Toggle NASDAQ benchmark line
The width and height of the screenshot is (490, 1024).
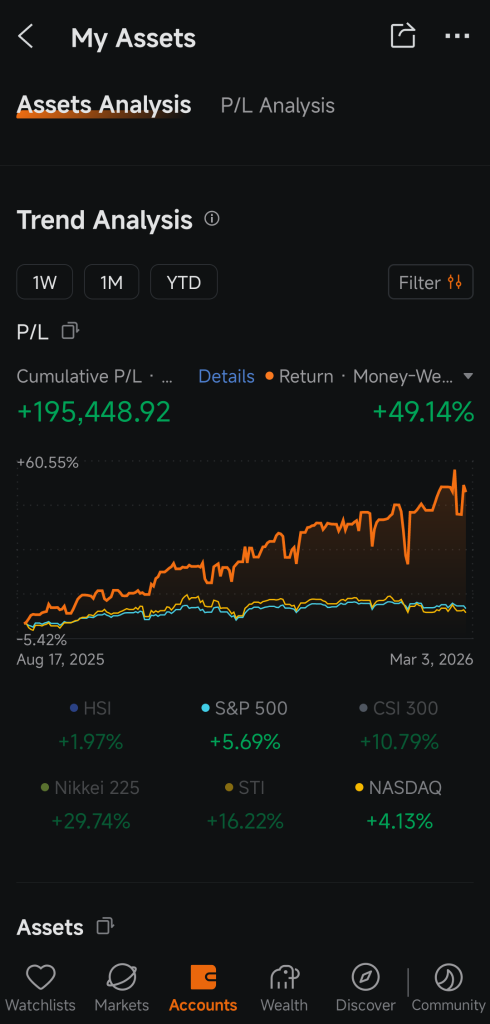399,788
